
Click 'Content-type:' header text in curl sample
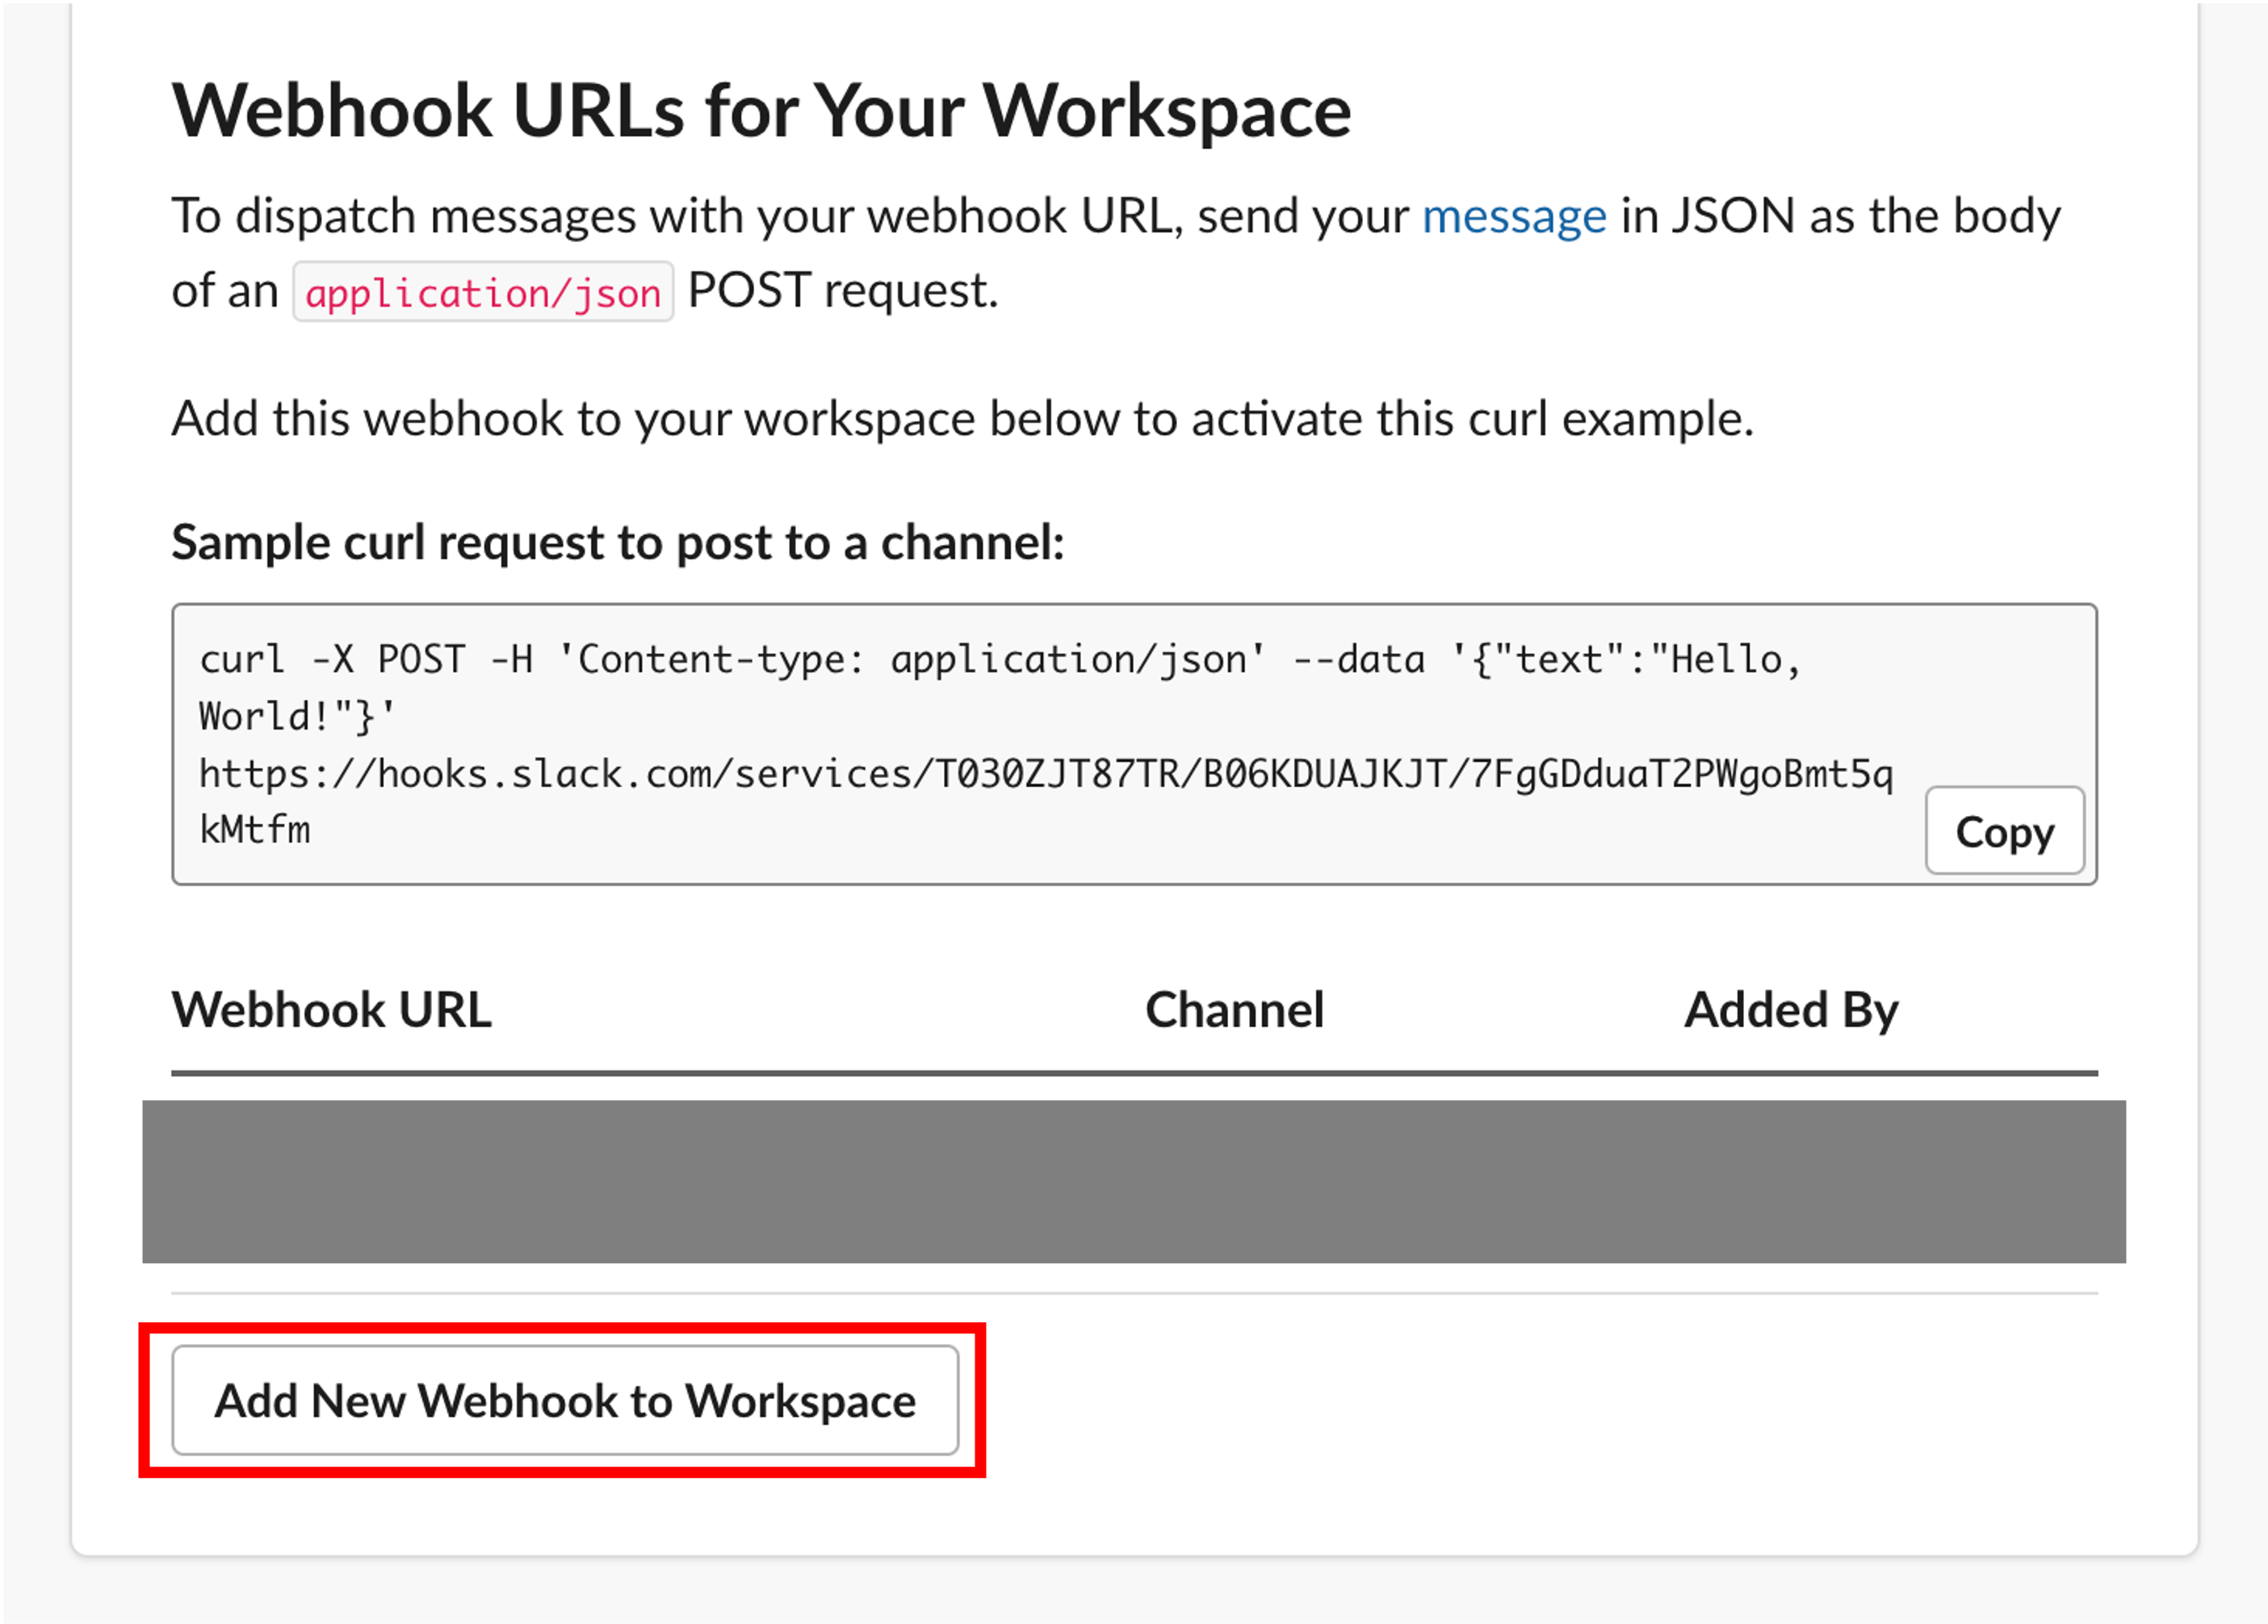coord(720,660)
